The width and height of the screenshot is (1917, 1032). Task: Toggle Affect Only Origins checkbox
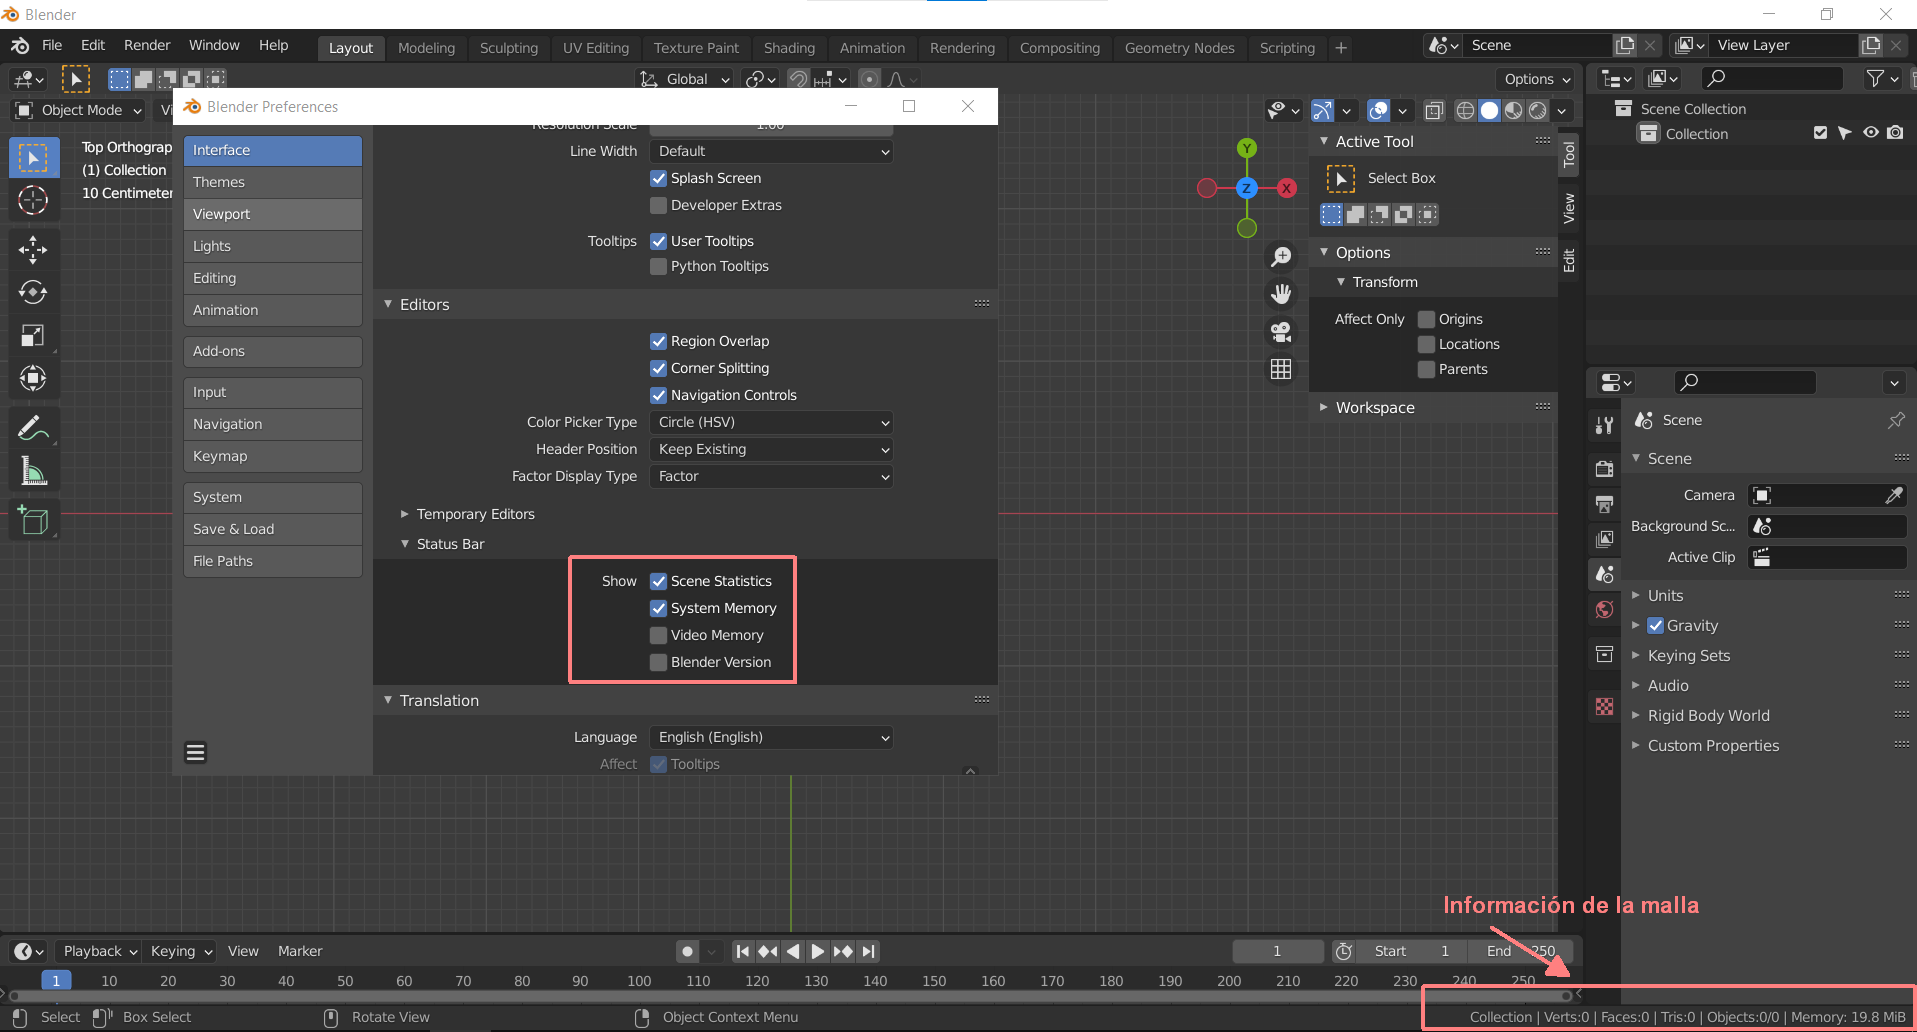(x=1427, y=319)
